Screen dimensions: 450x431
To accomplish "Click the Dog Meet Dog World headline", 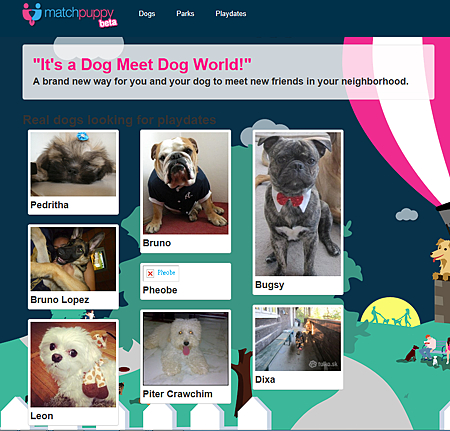I will click(142, 64).
